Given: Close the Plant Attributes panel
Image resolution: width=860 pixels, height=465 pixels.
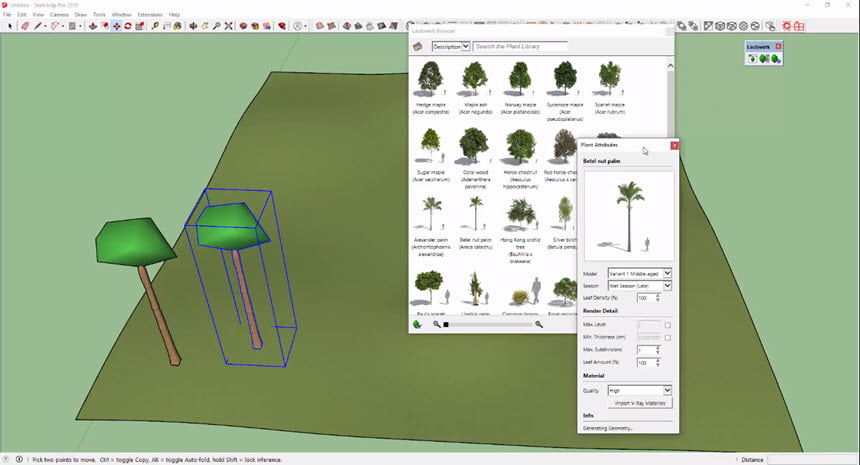Looking at the screenshot, I should (674, 145).
